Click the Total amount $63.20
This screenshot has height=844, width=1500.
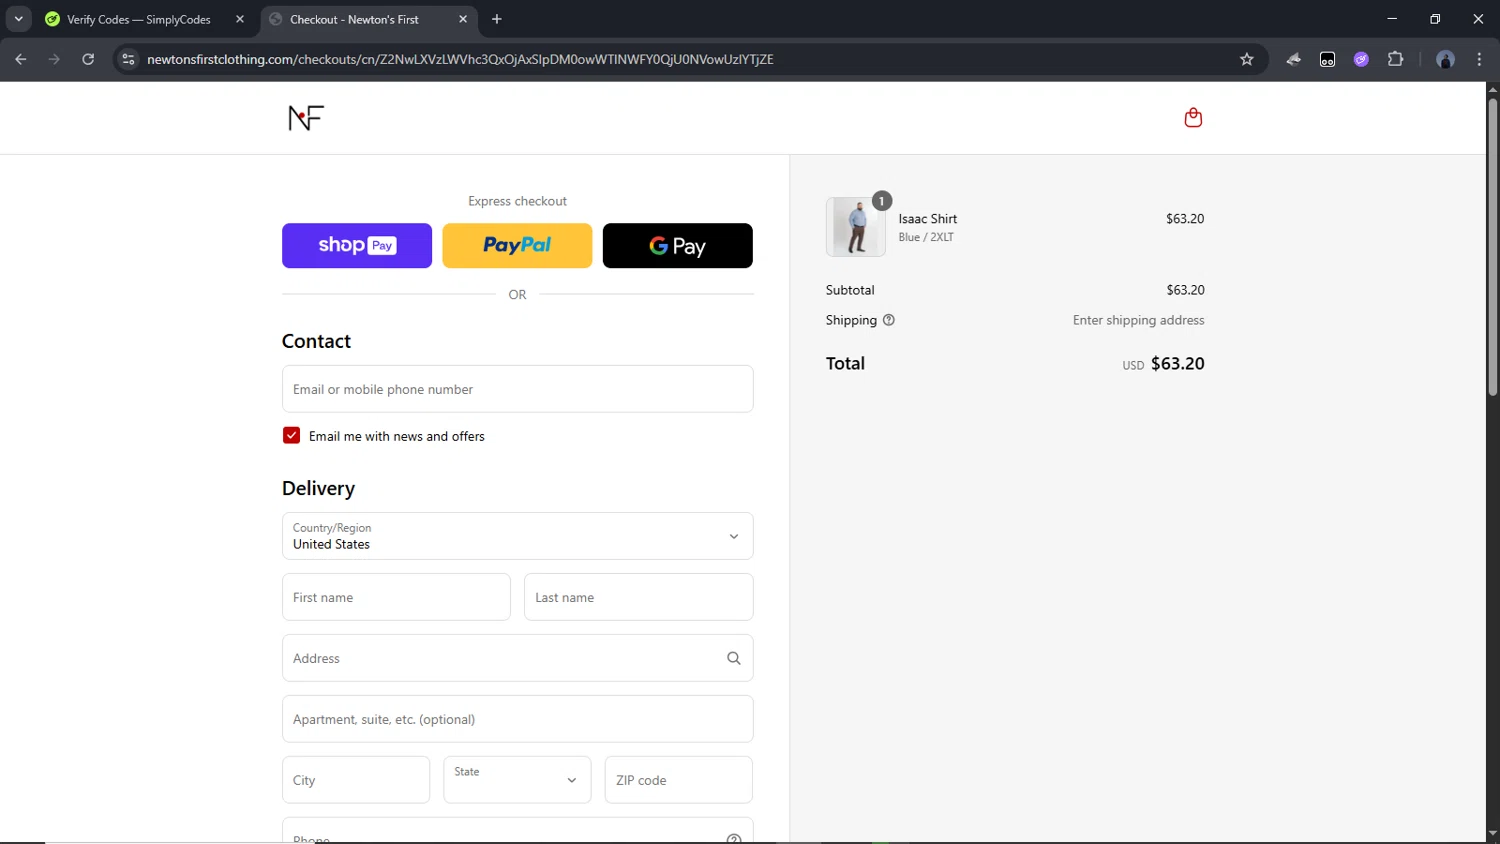click(1177, 363)
